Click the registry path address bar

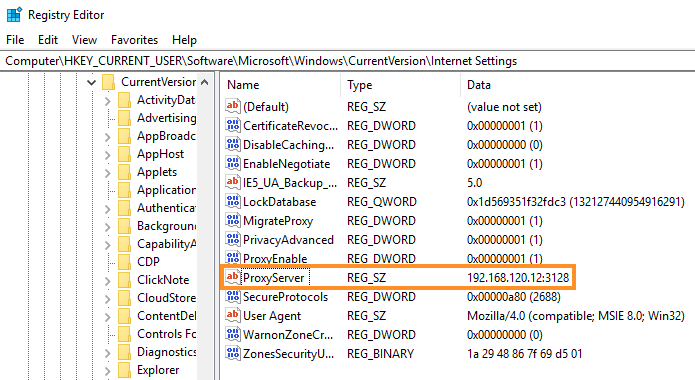click(348, 61)
